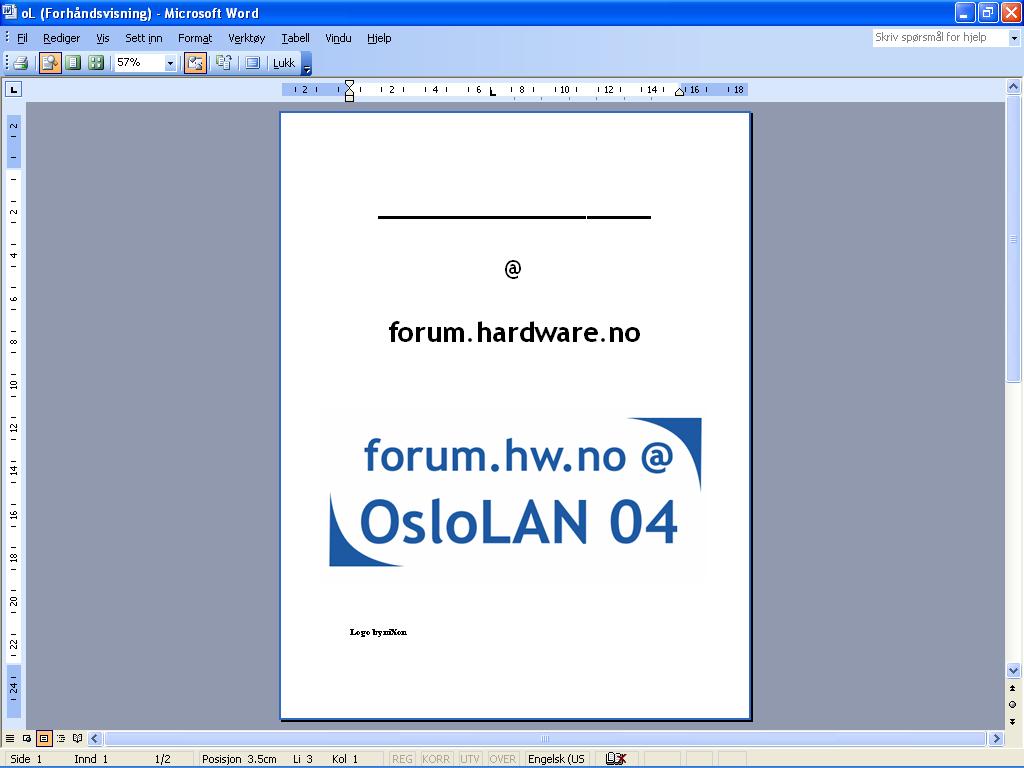Viewport: 1024px width, 768px height.
Task: Click the spelling status book icon
Action: tap(616, 759)
